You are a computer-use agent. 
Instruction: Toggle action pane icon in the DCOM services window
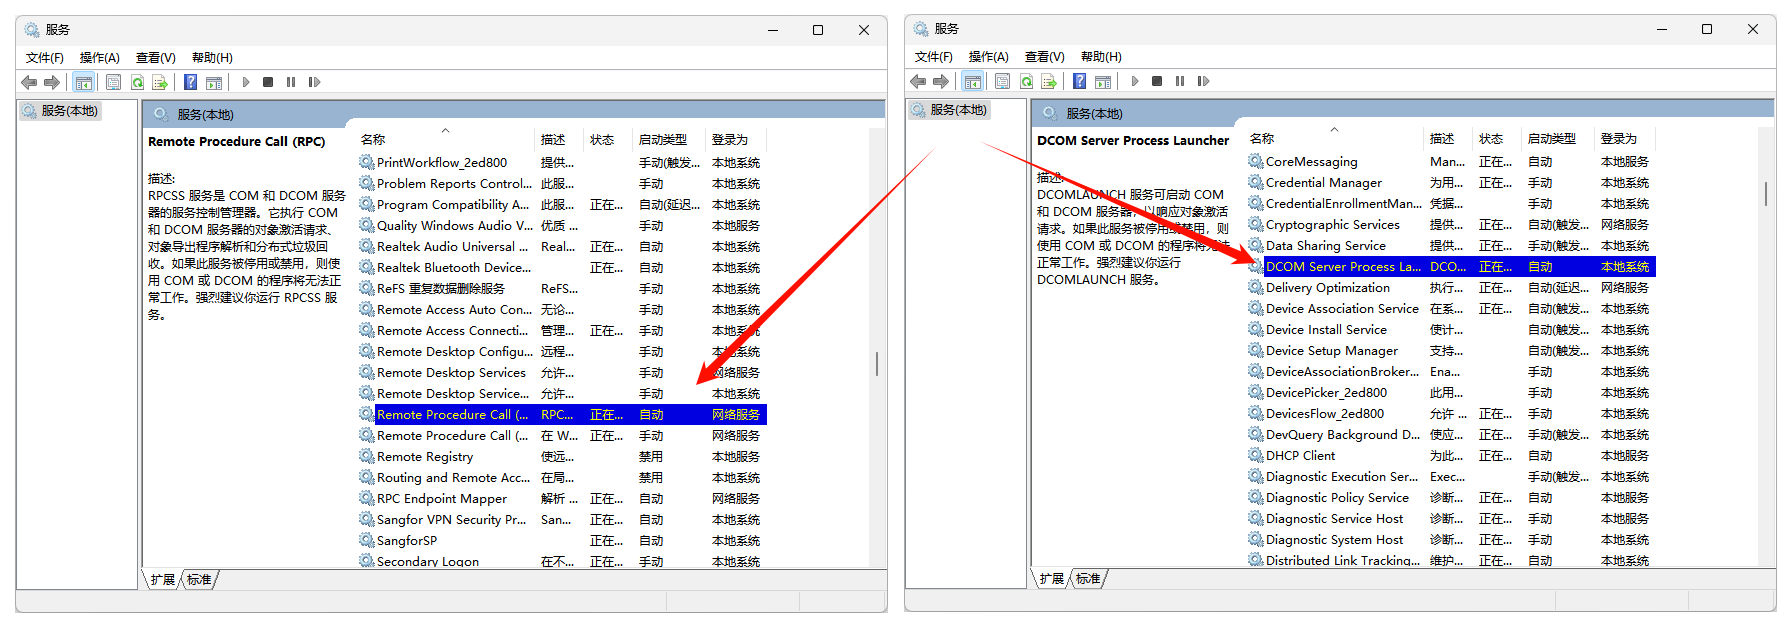click(x=1102, y=81)
